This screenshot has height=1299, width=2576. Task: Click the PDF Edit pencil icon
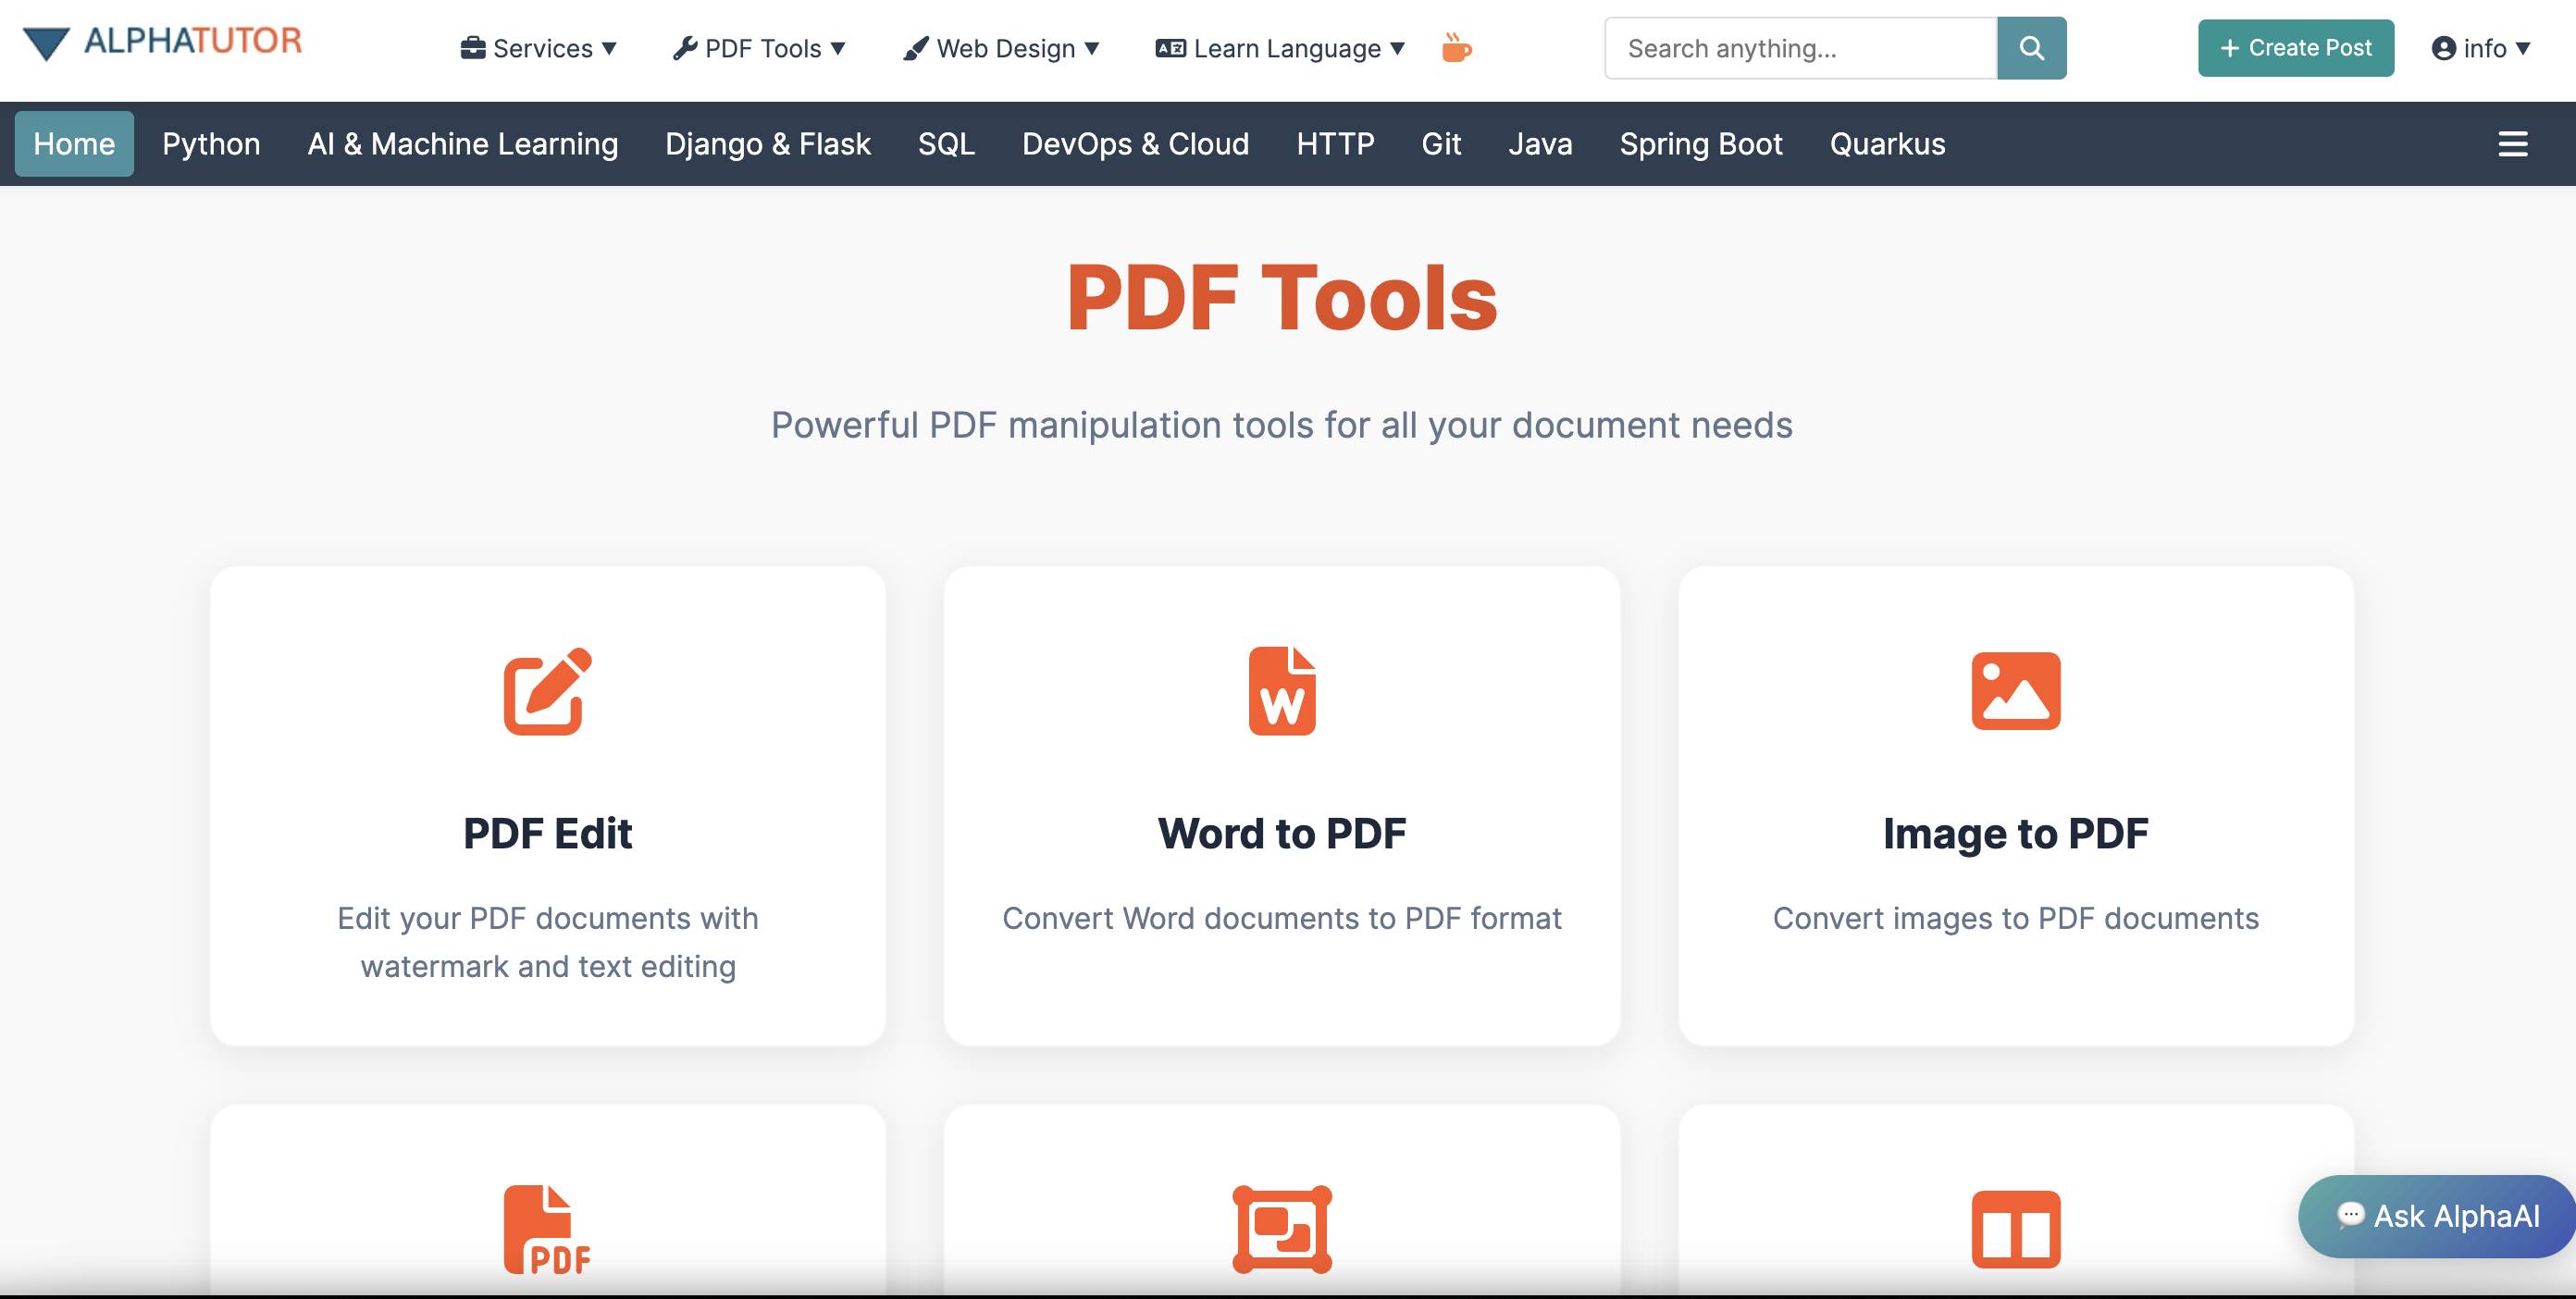tap(548, 691)
